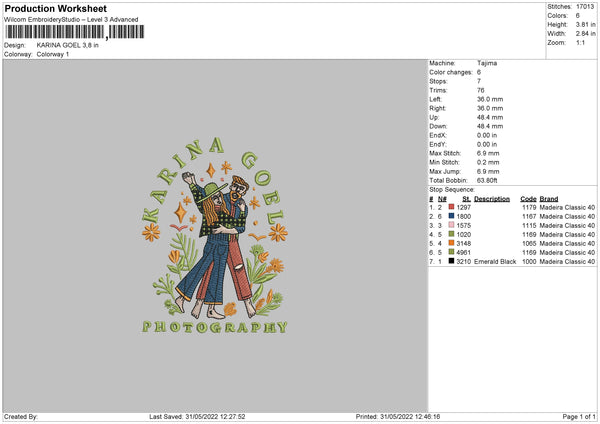This screenshot has height=424, width=600.
Task: Click the stitch count '1800' in row 2
Action: click(463, 217)
